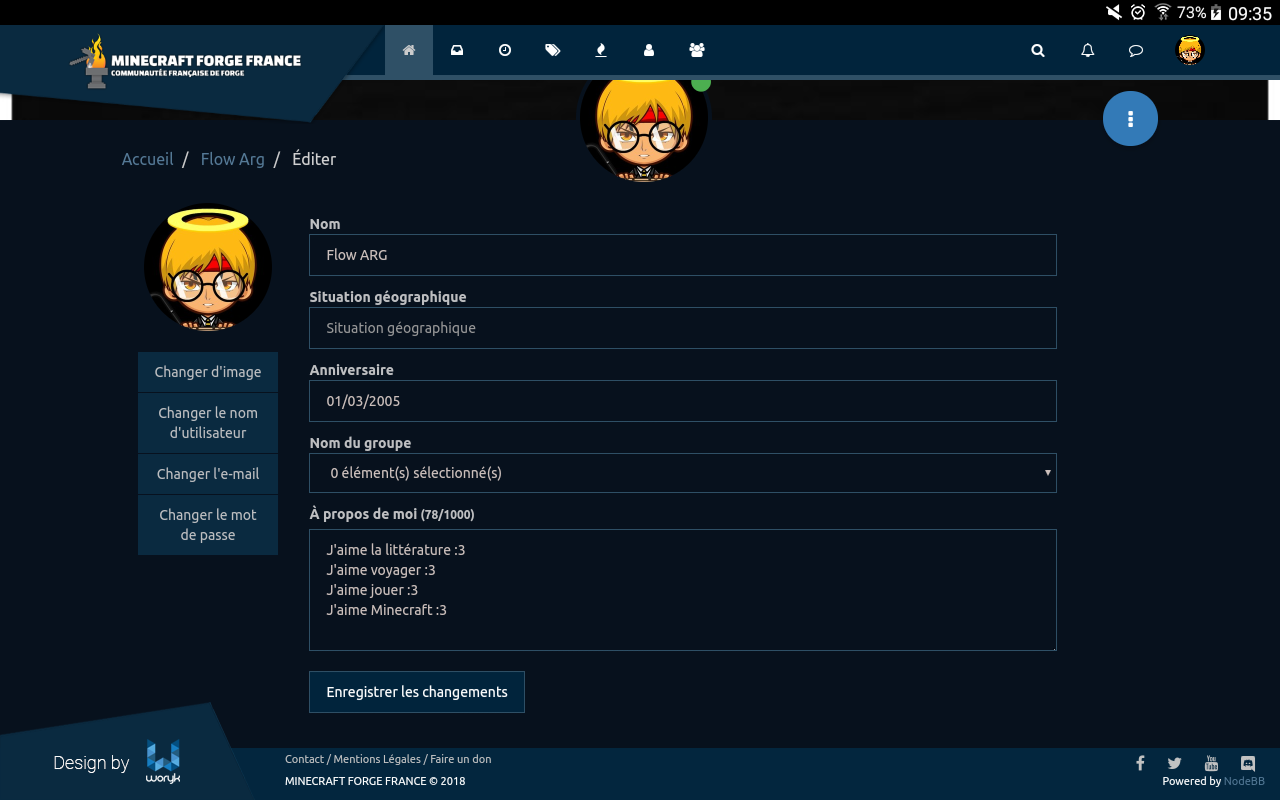Click the Recent topics clock icon
Image resolution: width=1280 pixels, height=800 pixels.
tap(505, 50)
